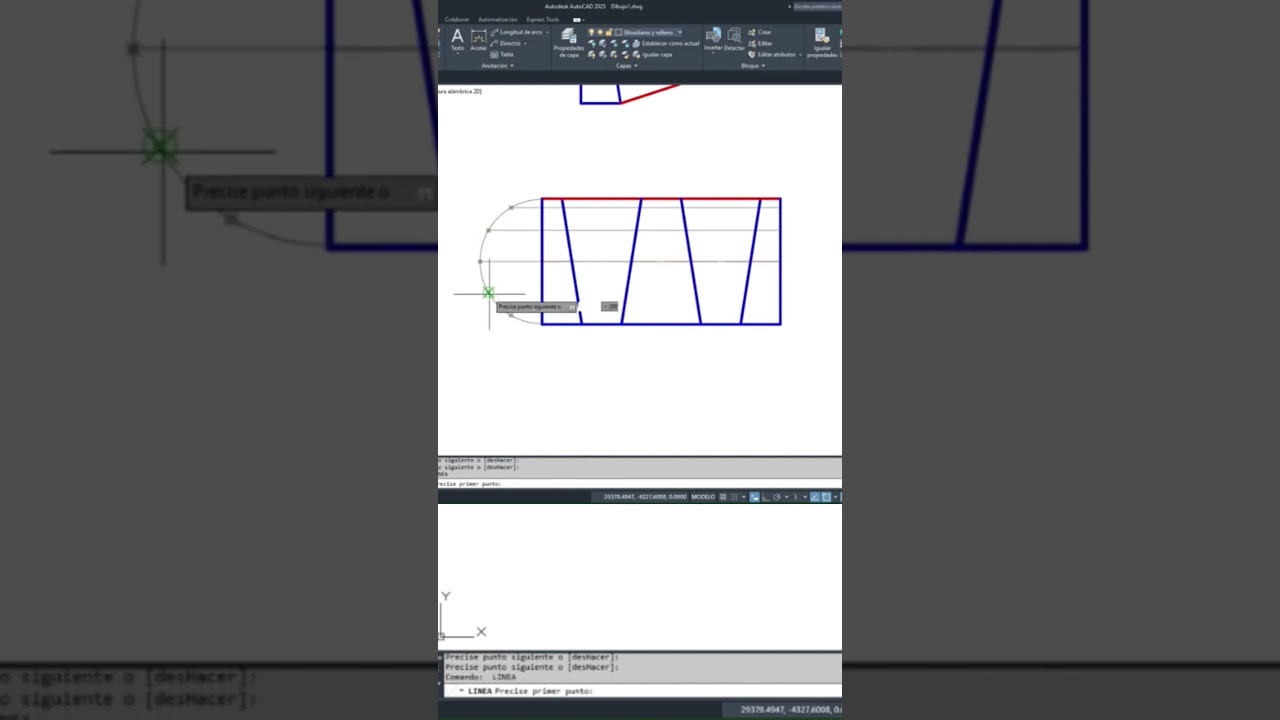Screen dimensions: 1280x720
Task: Toggle snap mode in status bar
Action: [x=734, y=496]
